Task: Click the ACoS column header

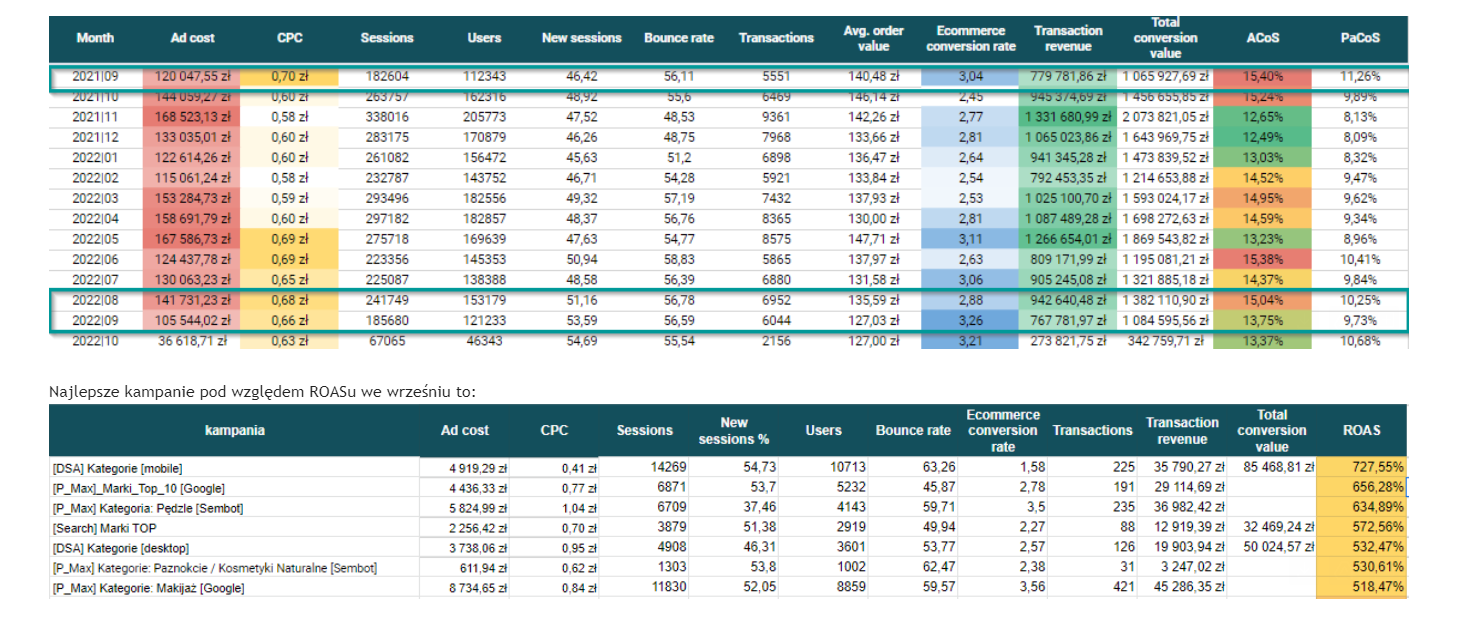Action: tap(1261, 38)
